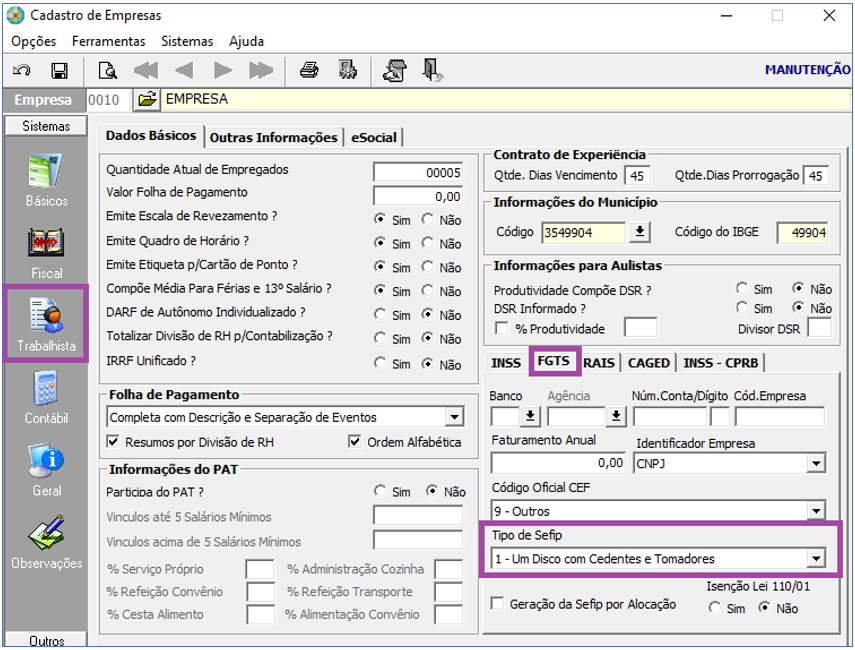This screenshot has height=650, width=855.
Task: Switch to RAIS tab
Action: point(599,363)
